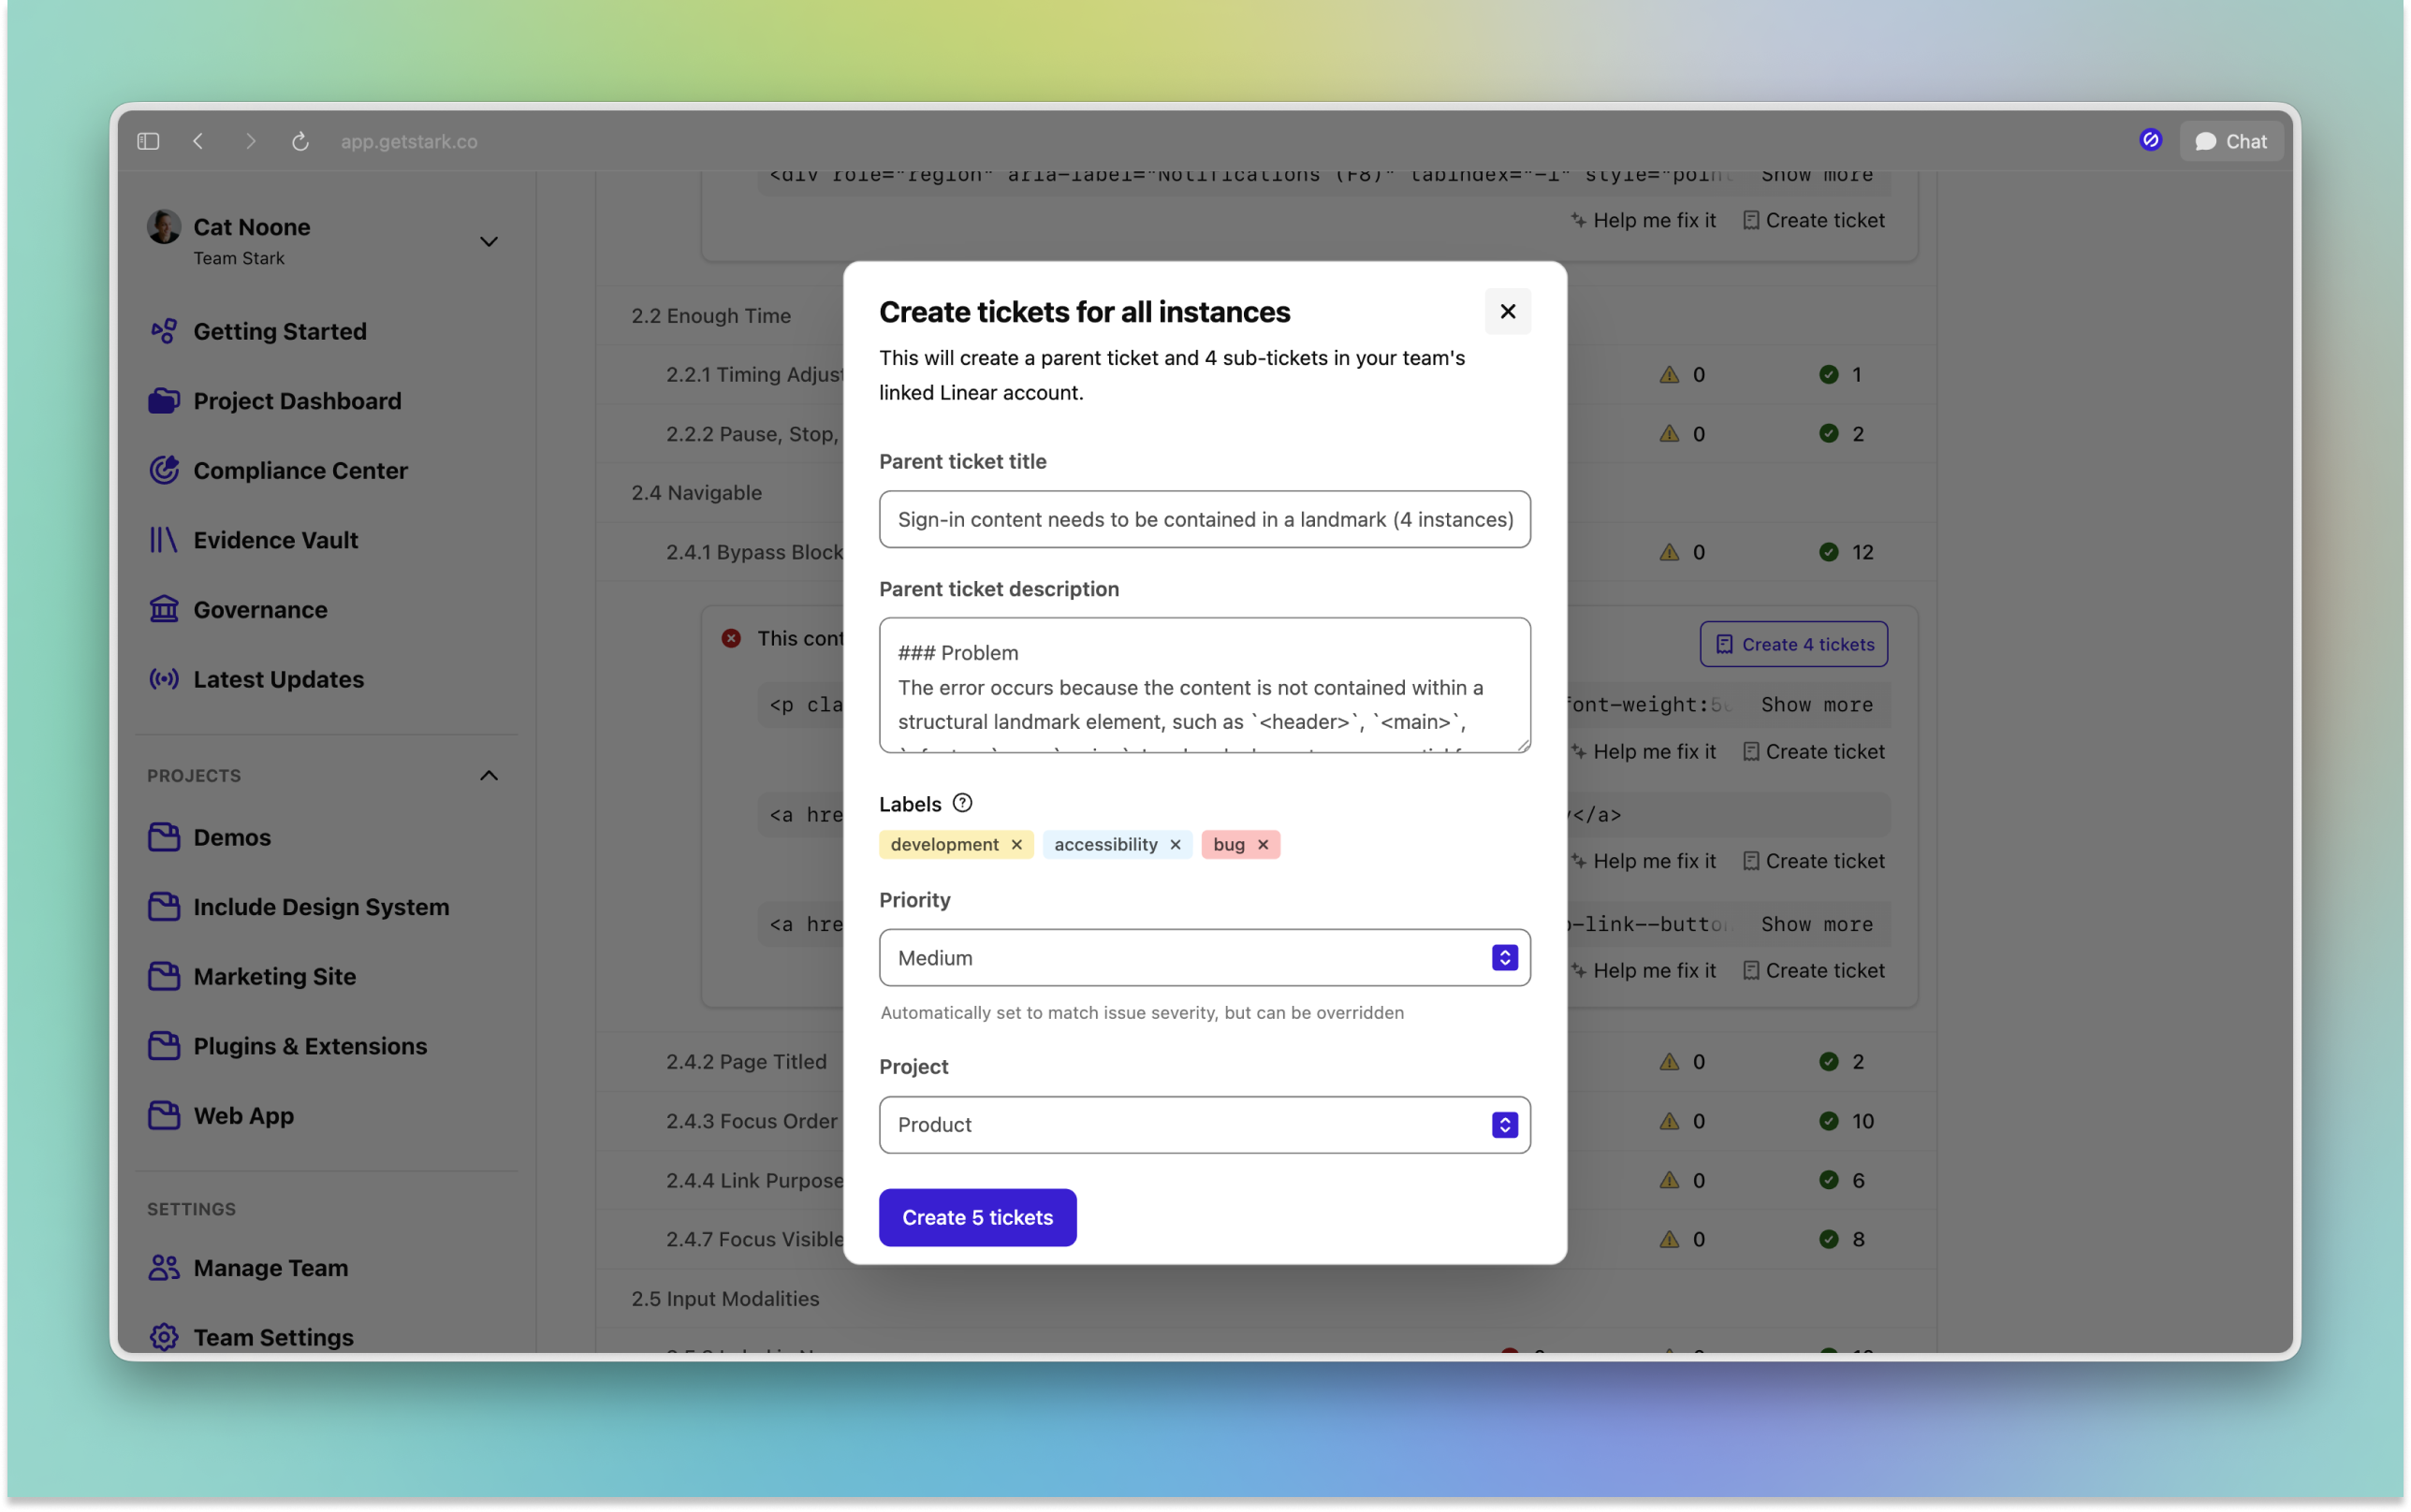
Task: Open Manage Team settings
Action: point(270,1268)
